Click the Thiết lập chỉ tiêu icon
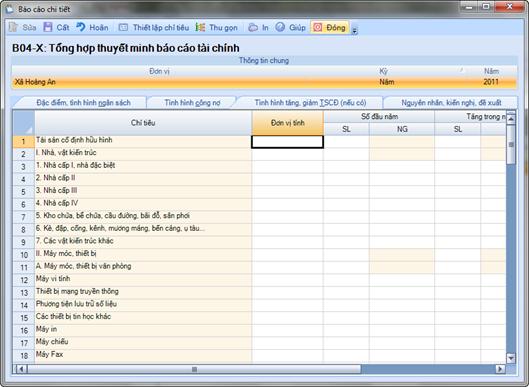 (123, 27)
